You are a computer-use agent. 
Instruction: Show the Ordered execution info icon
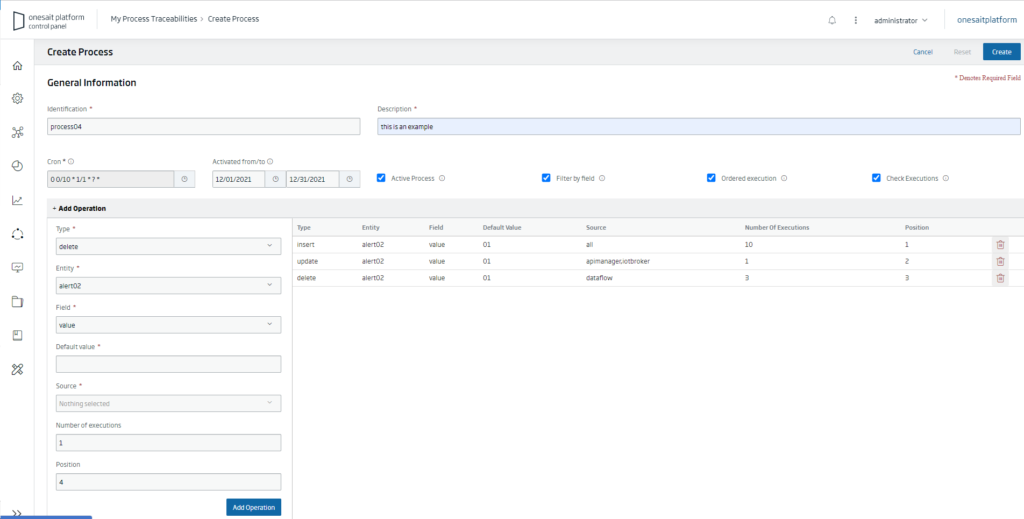[784, 178]
